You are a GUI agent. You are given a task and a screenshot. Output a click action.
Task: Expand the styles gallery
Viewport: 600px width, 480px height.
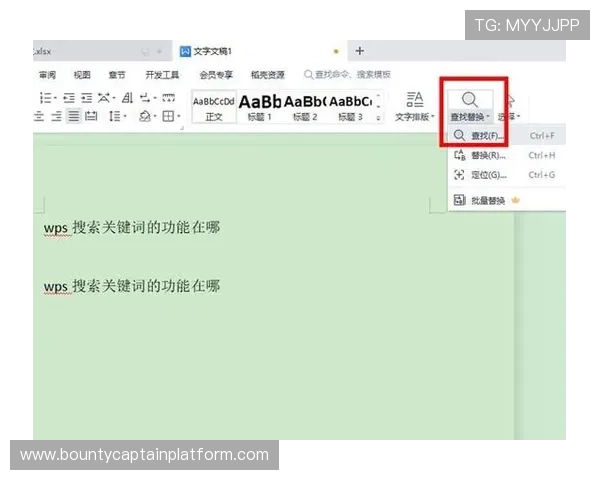(x=378, y=118)
